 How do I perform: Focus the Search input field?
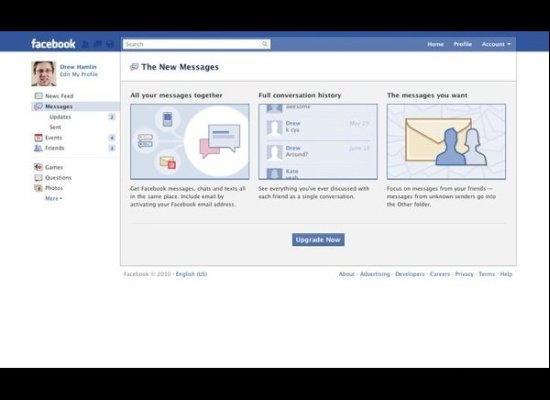tap(196, 44)
